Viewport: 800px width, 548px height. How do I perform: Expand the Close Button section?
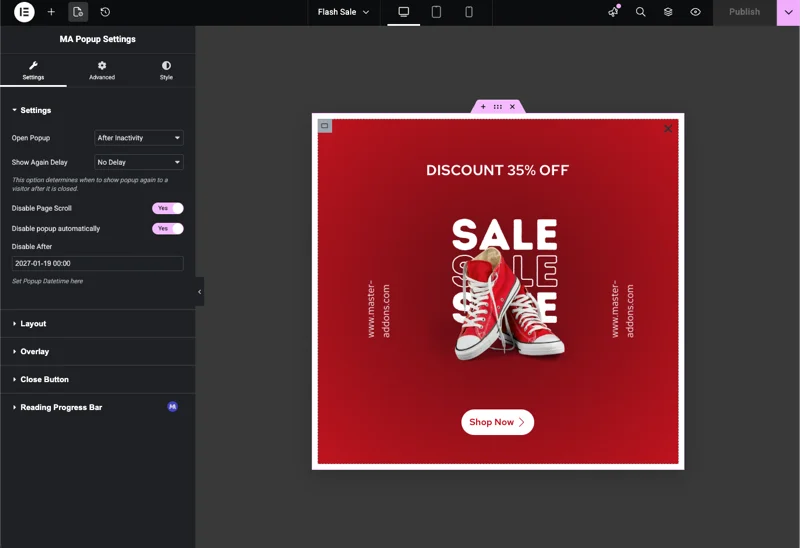(97, 379)
